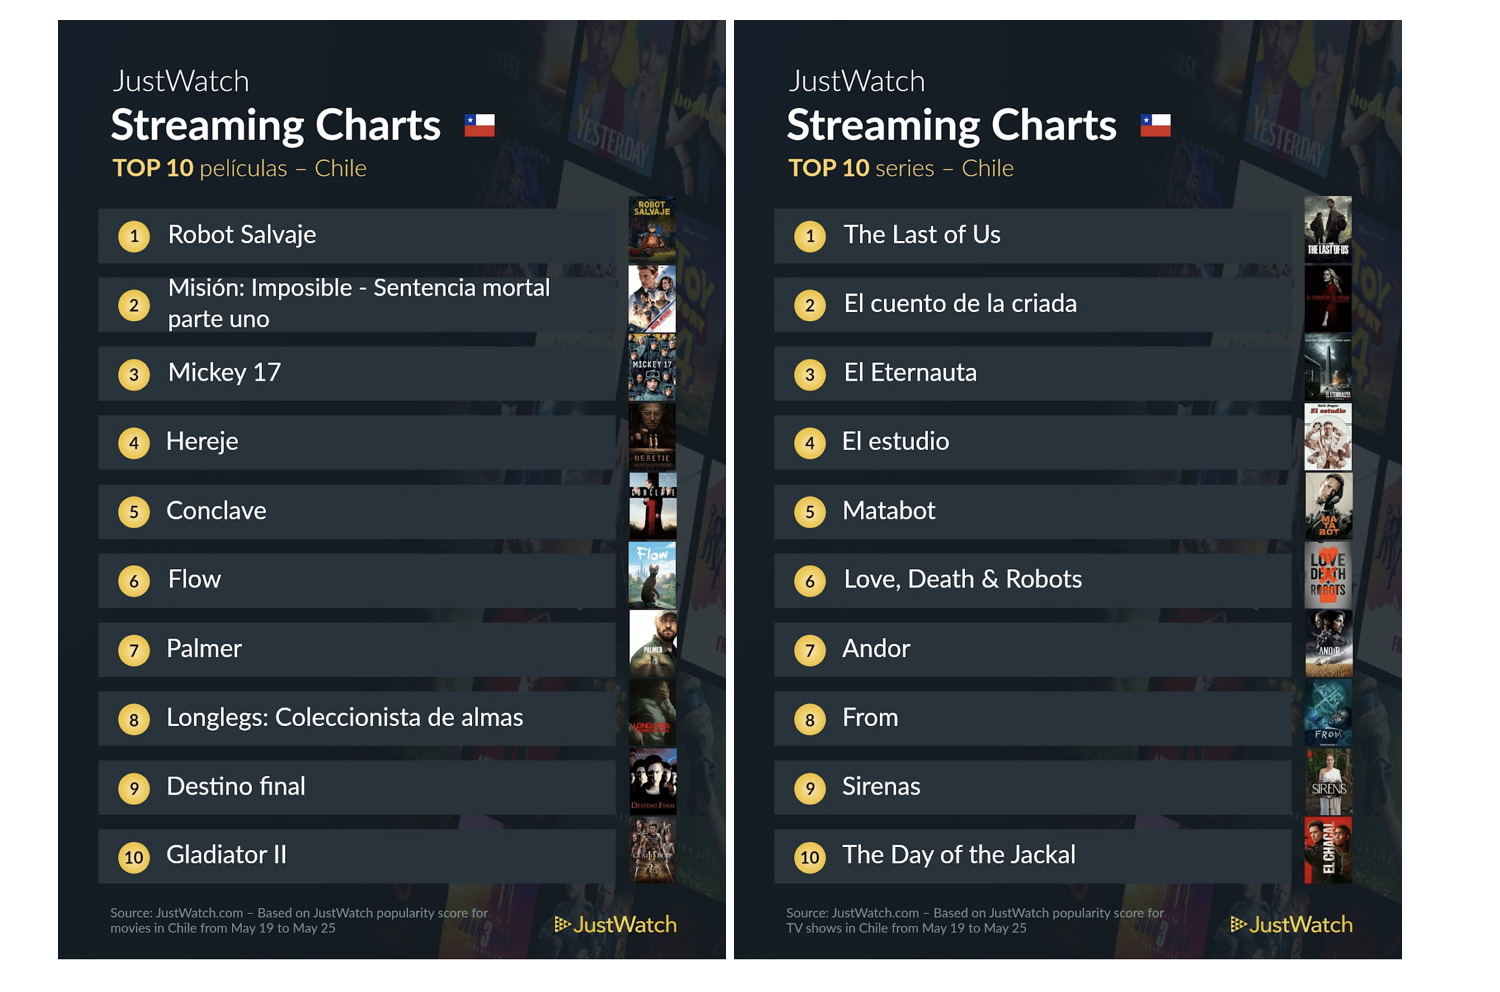Open the Misión: Imposible Sentencia mortal entry
Screen dimensions: 1500x992
[357, 304]
